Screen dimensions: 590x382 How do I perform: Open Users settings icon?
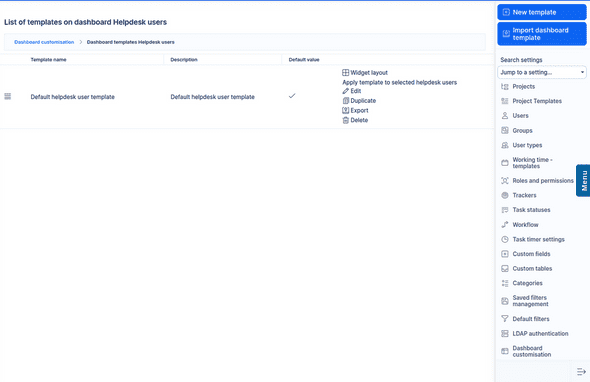pos(505,116)
